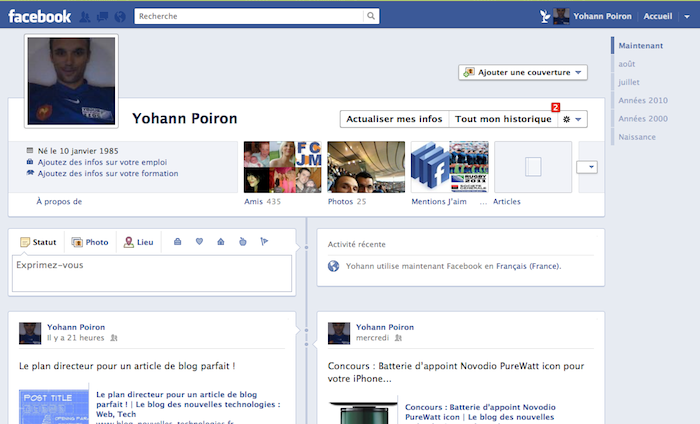
Task: Click in the Exprimez-vous status field
Action: (x=152, y=273)
